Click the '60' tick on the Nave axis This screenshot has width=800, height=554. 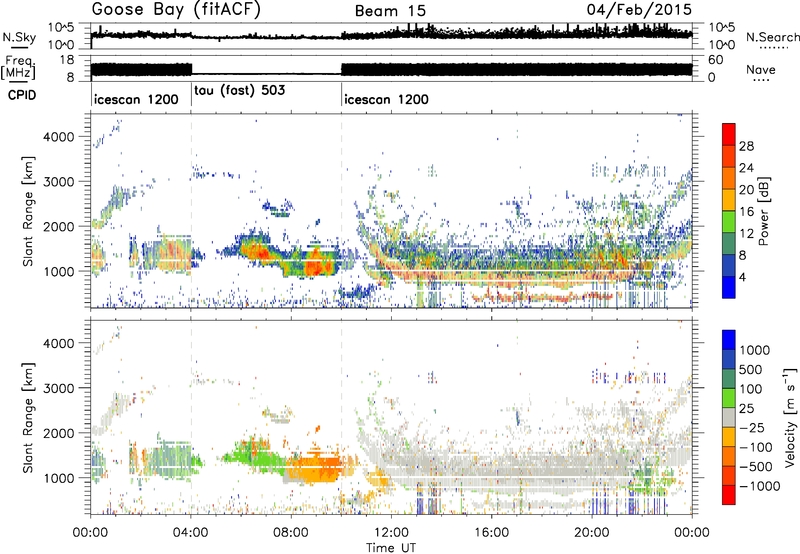tap(715, 60)
